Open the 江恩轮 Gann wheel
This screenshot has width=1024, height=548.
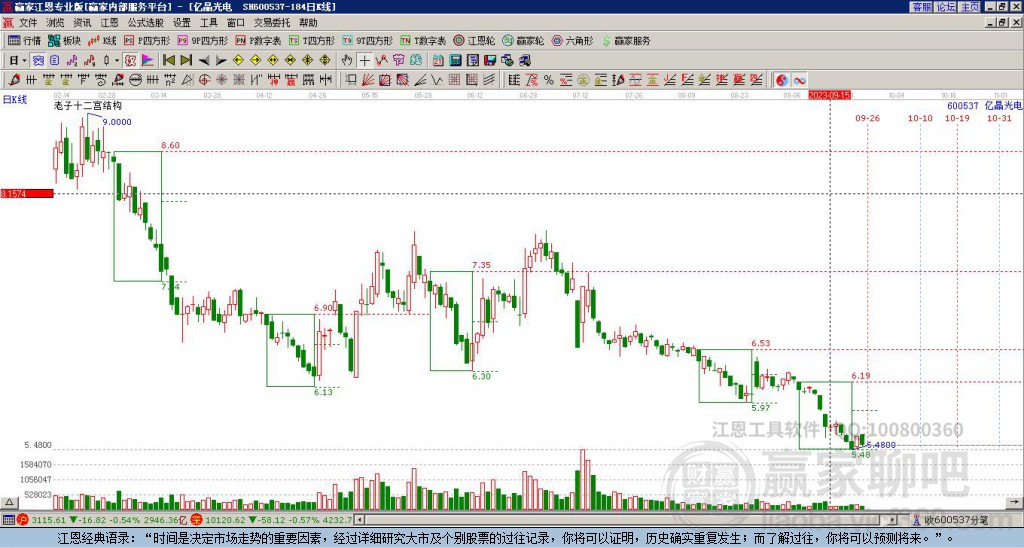point(474,40)
